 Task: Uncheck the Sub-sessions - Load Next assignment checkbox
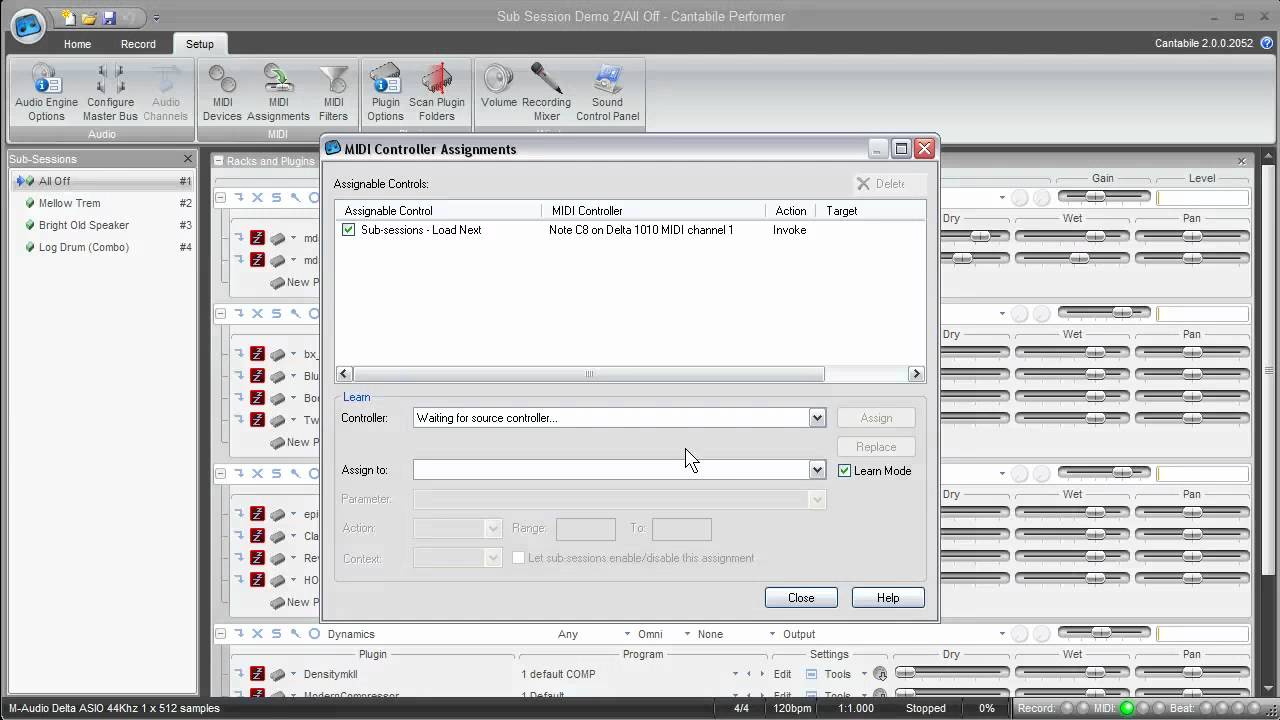tap(348, 230)
